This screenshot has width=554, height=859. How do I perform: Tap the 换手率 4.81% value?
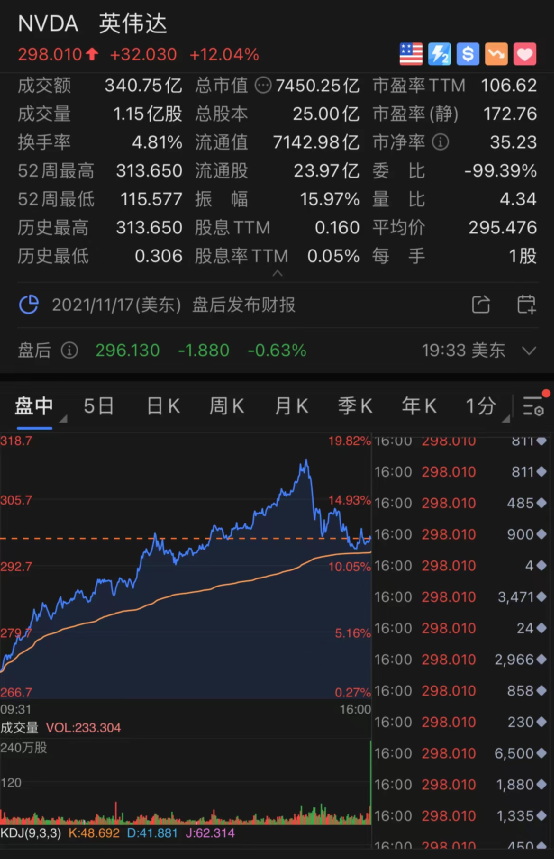click(x=157, y=142)
